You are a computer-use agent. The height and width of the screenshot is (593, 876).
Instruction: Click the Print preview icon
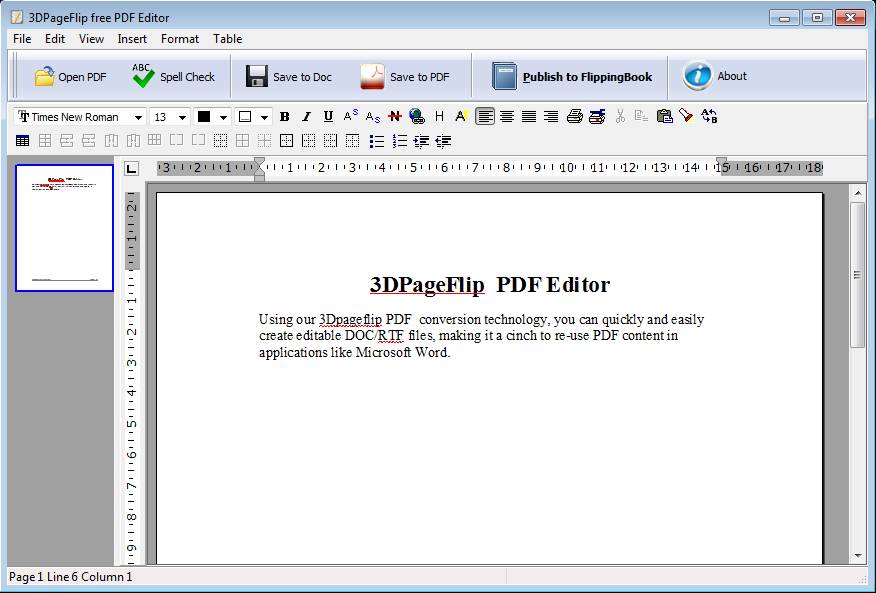tap(597, 117)
